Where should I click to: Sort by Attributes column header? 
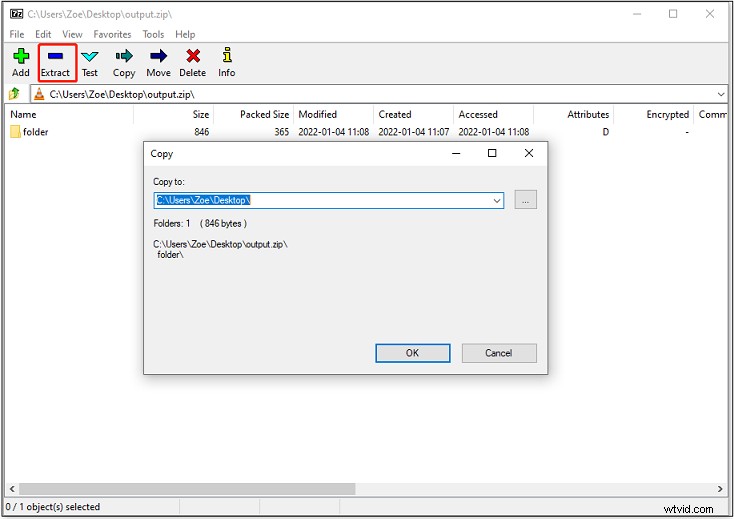(574, 114)
